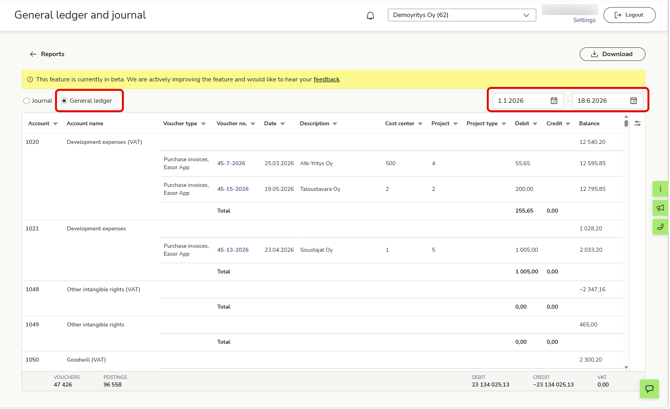Click account name Other intangible rights (VAT)
The height and width of the screenshot is (409, 670).
[x=103, y=289]
